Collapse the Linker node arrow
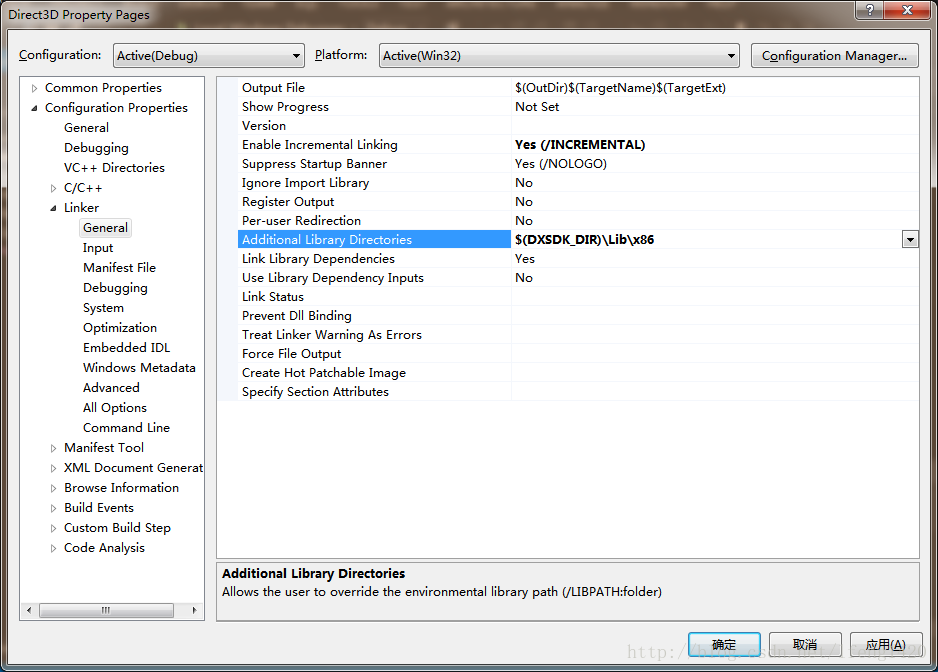This screenshot has height=672, width=938. point(53,208)
